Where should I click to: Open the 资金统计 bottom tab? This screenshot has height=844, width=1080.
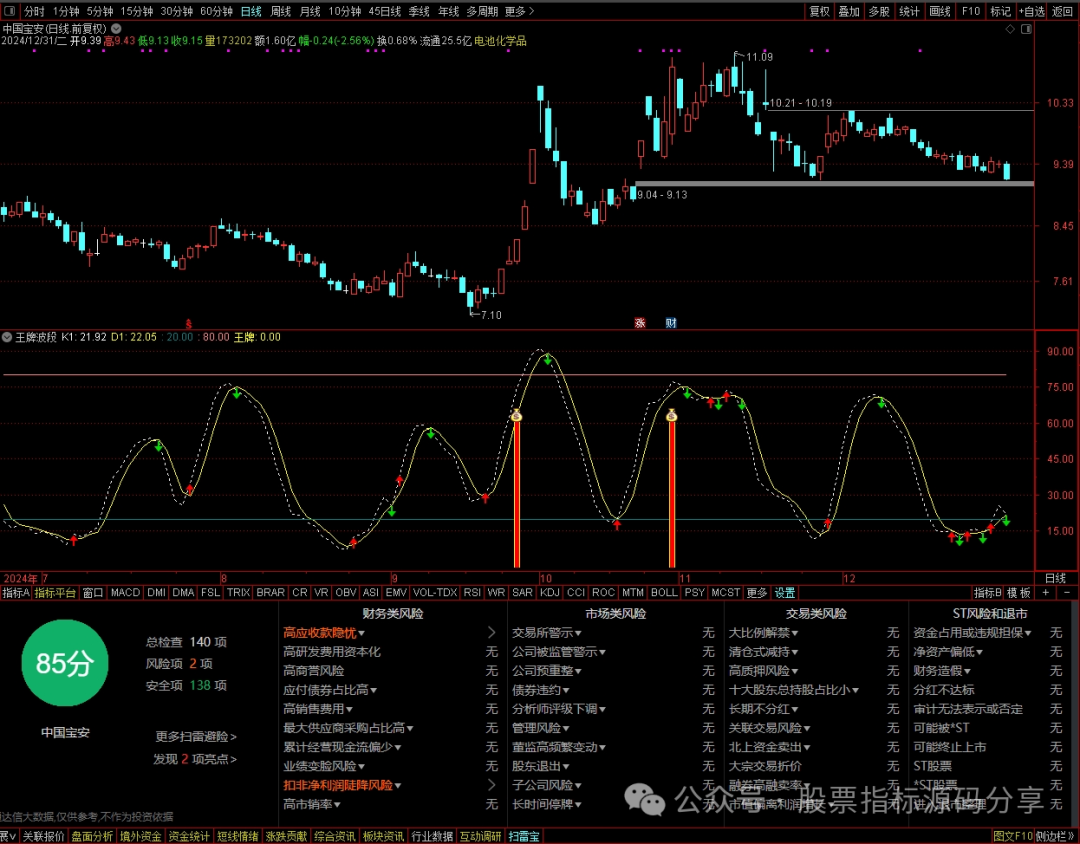click(x=189, y=836)
